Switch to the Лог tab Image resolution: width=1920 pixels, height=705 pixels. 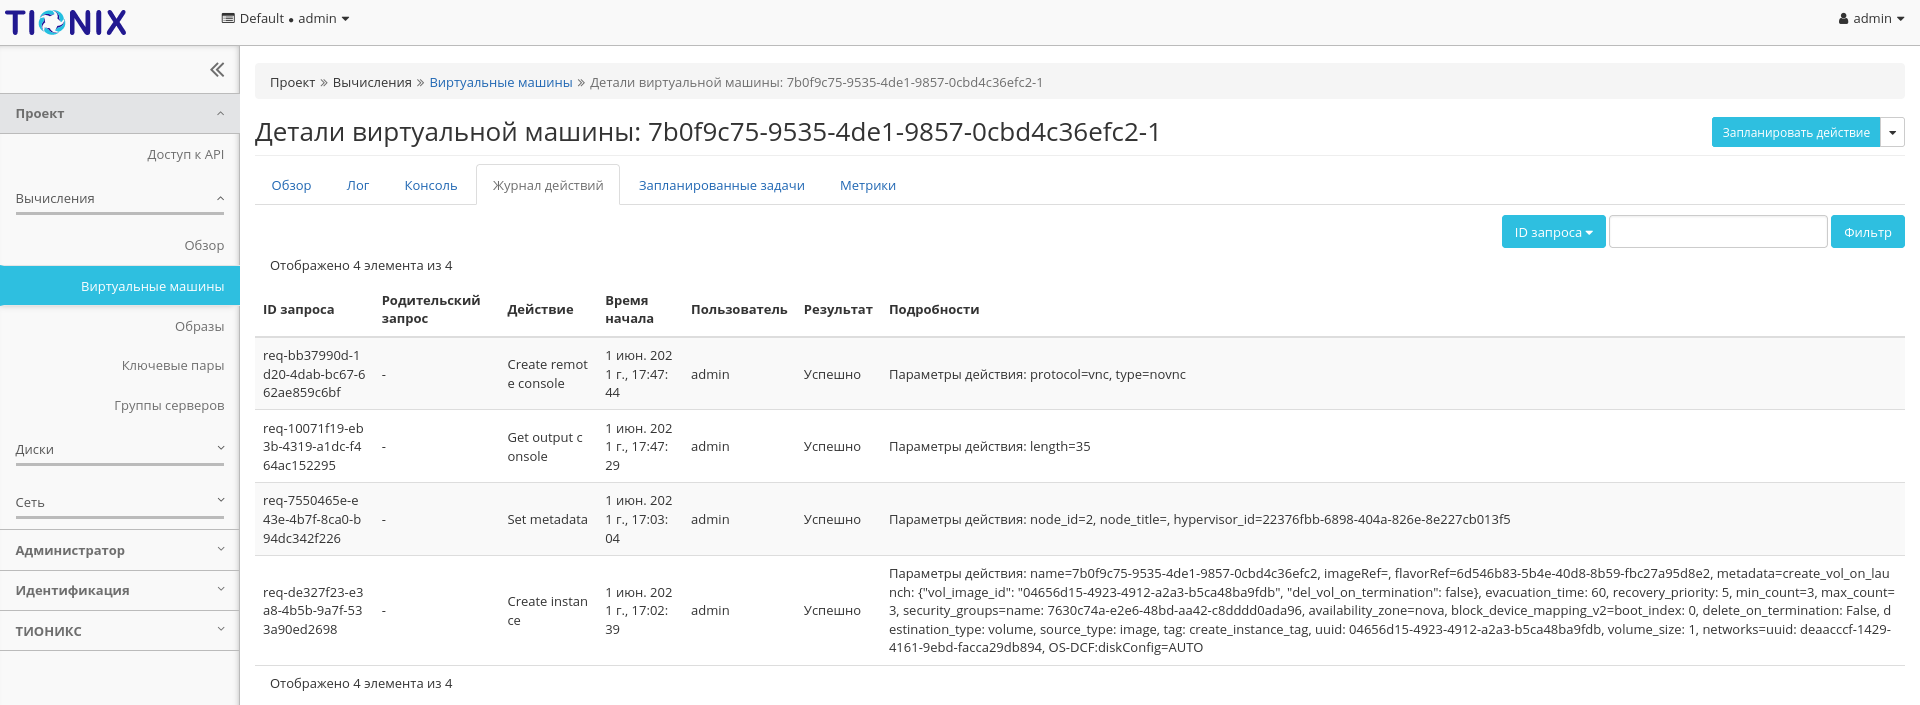(x=358, y=186)
